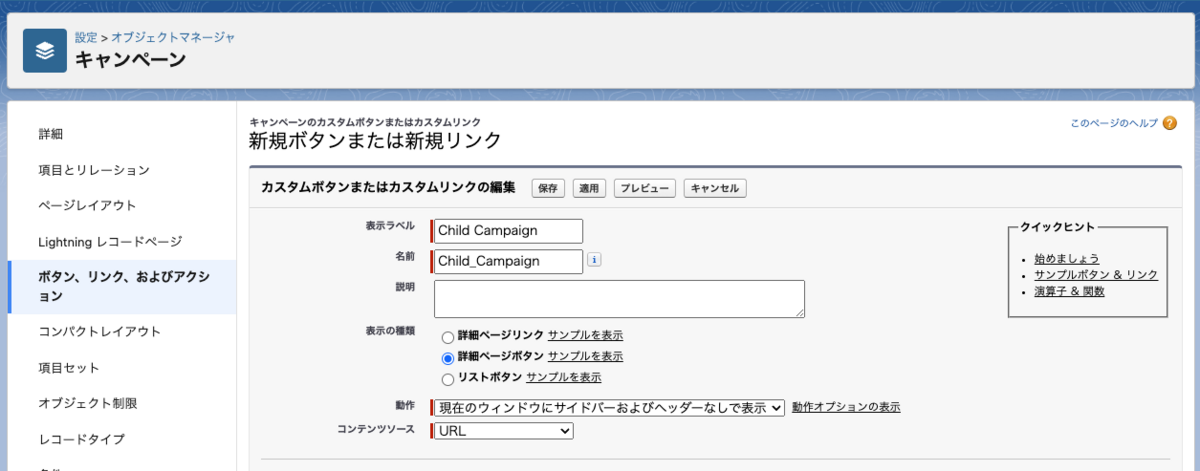Click the カスタムボタンまたはカスタムリンクの編集 section title
Image resolution: width=1200 pixels, height=471 pixels.
click(x=388, y=188)
